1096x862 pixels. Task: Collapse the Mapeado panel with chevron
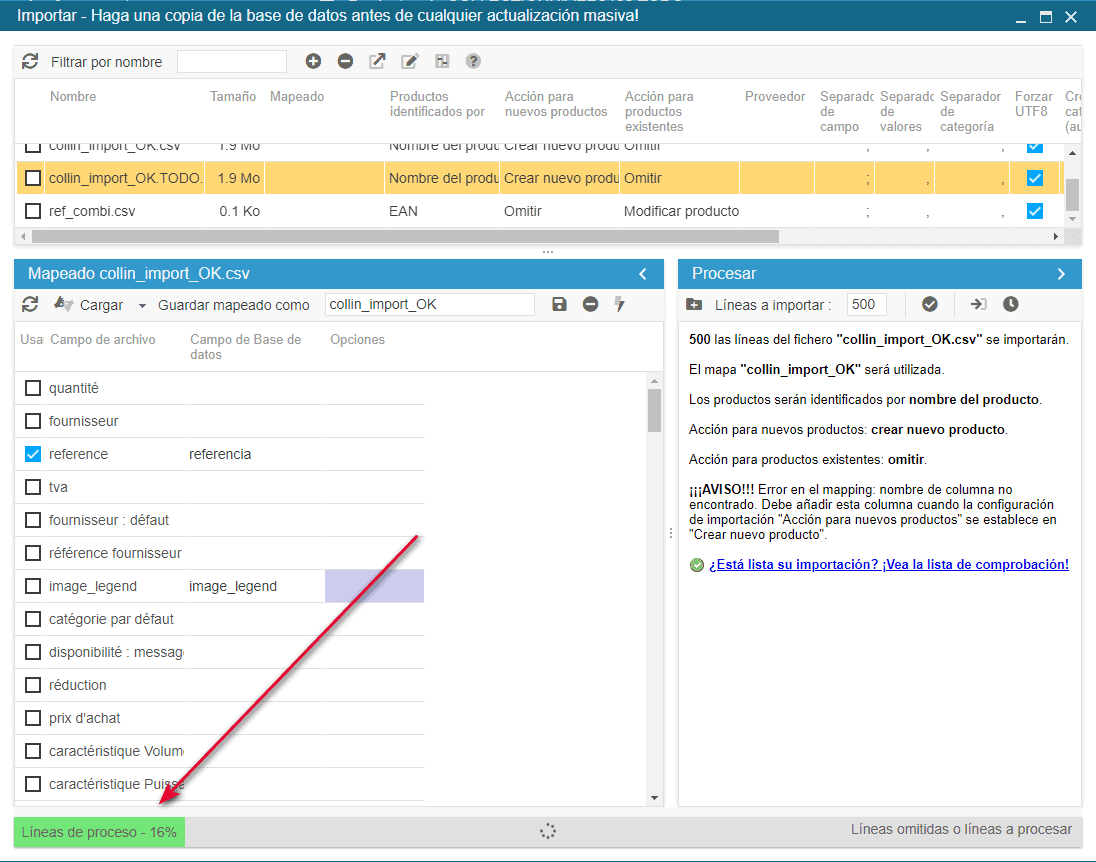pos(643,273)
